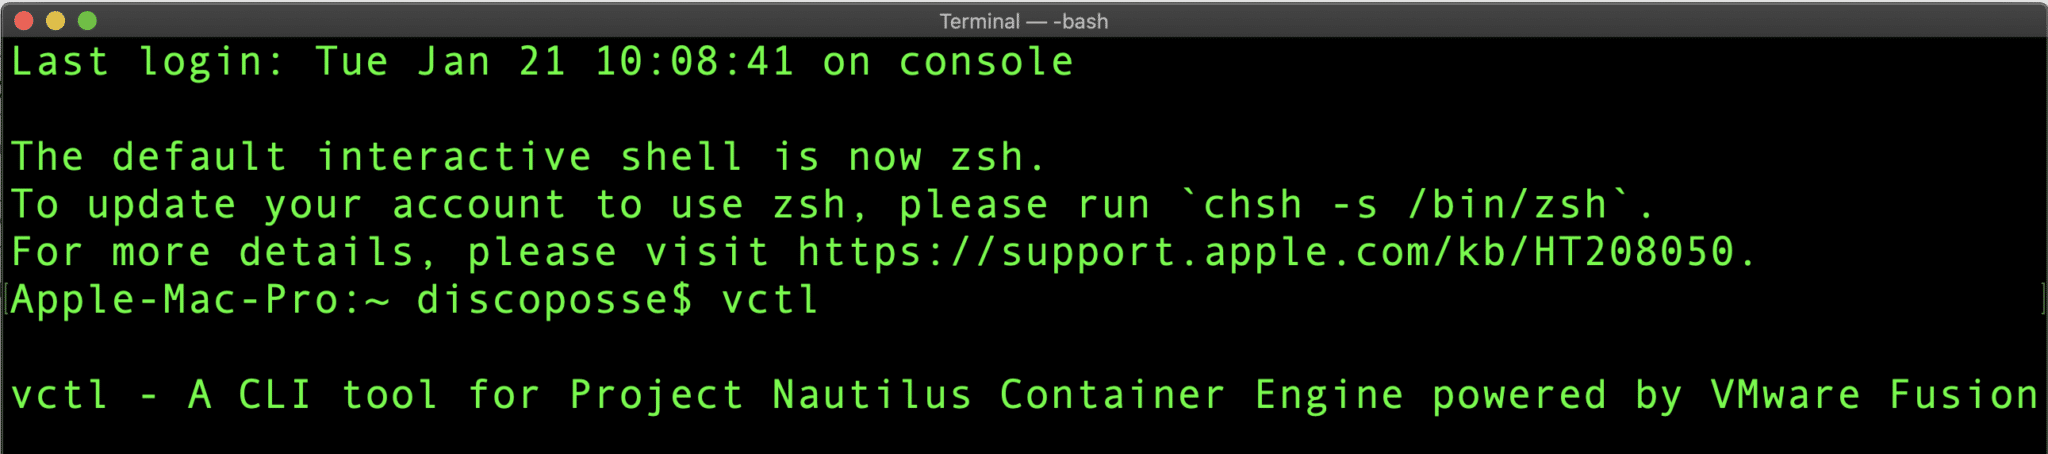Click the "now zsh." text on the shell line
This screenshot has height=454, width=2048.
946,157
